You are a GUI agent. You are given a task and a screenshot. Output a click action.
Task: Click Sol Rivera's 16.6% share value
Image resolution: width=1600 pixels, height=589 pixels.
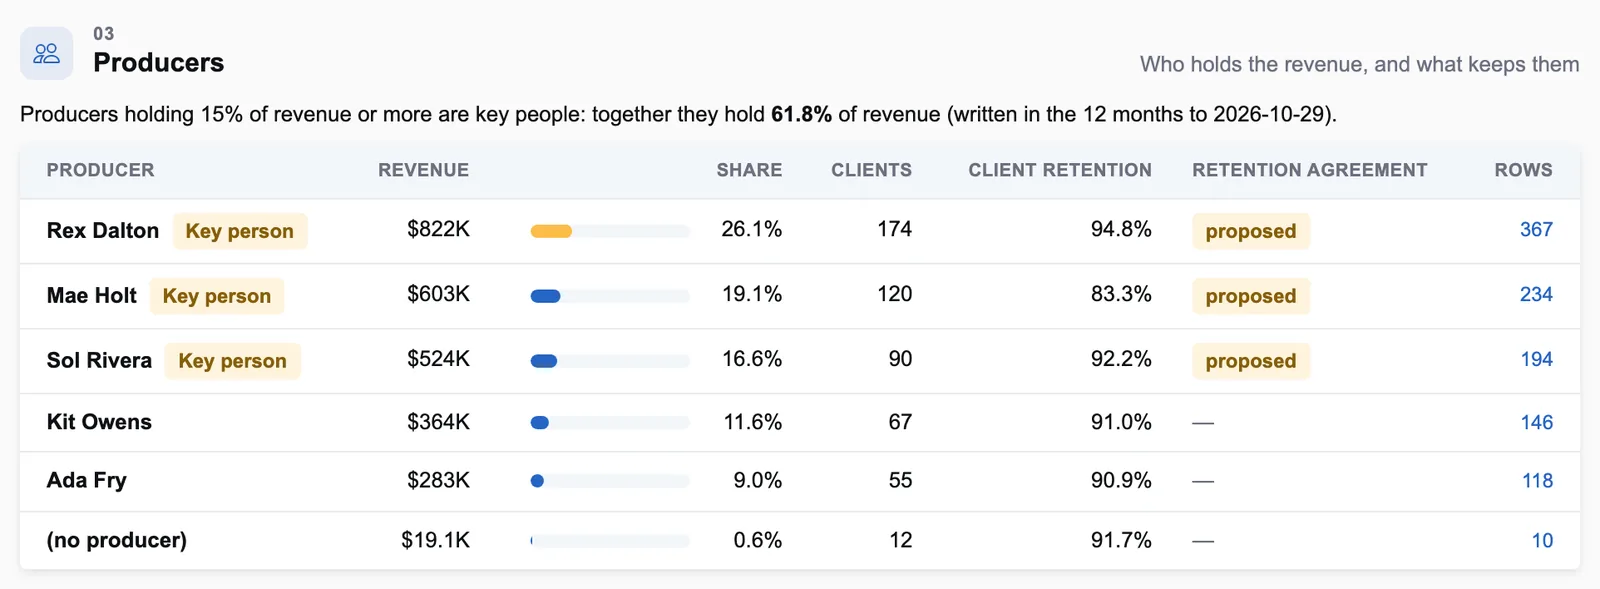pos(752,359)
